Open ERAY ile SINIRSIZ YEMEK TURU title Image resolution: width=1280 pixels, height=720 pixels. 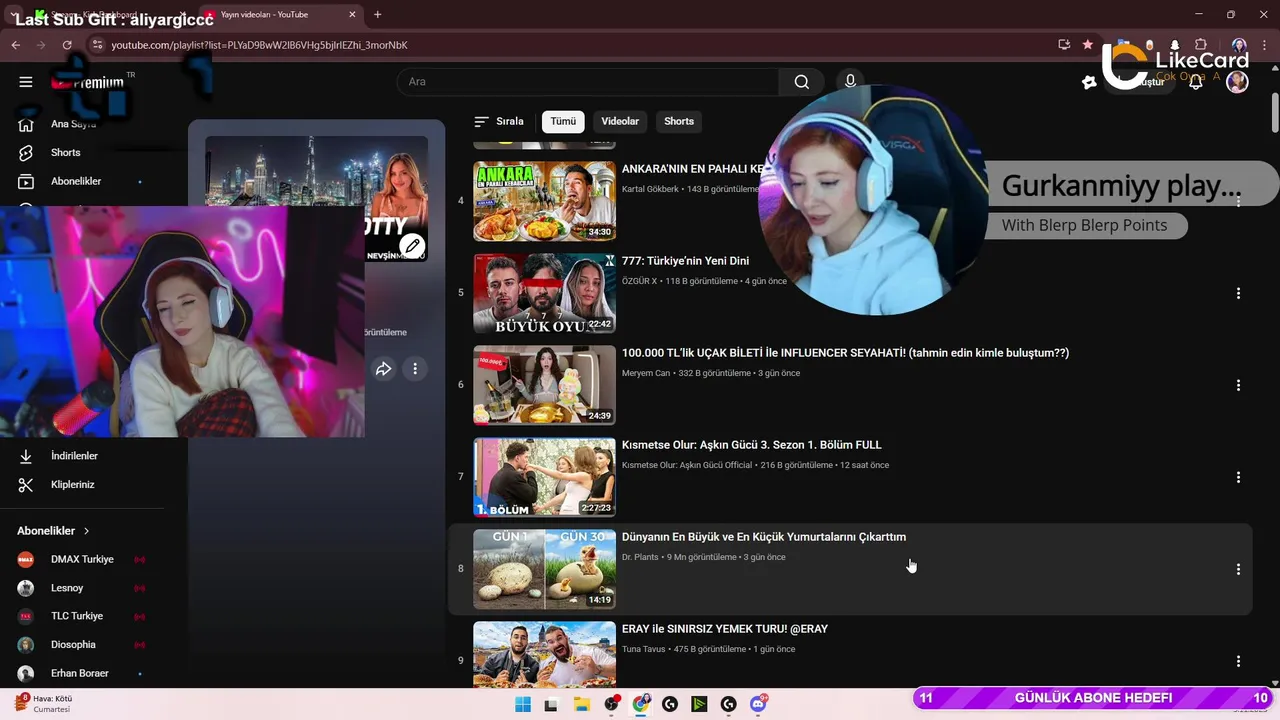pos(725,629)
